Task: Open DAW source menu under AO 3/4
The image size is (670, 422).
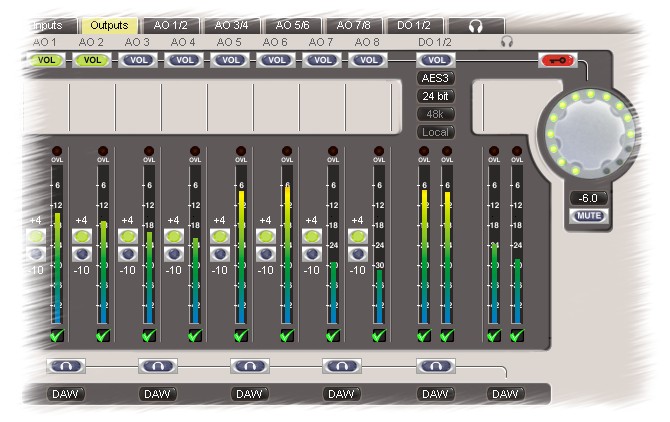Action: point(158,394)
